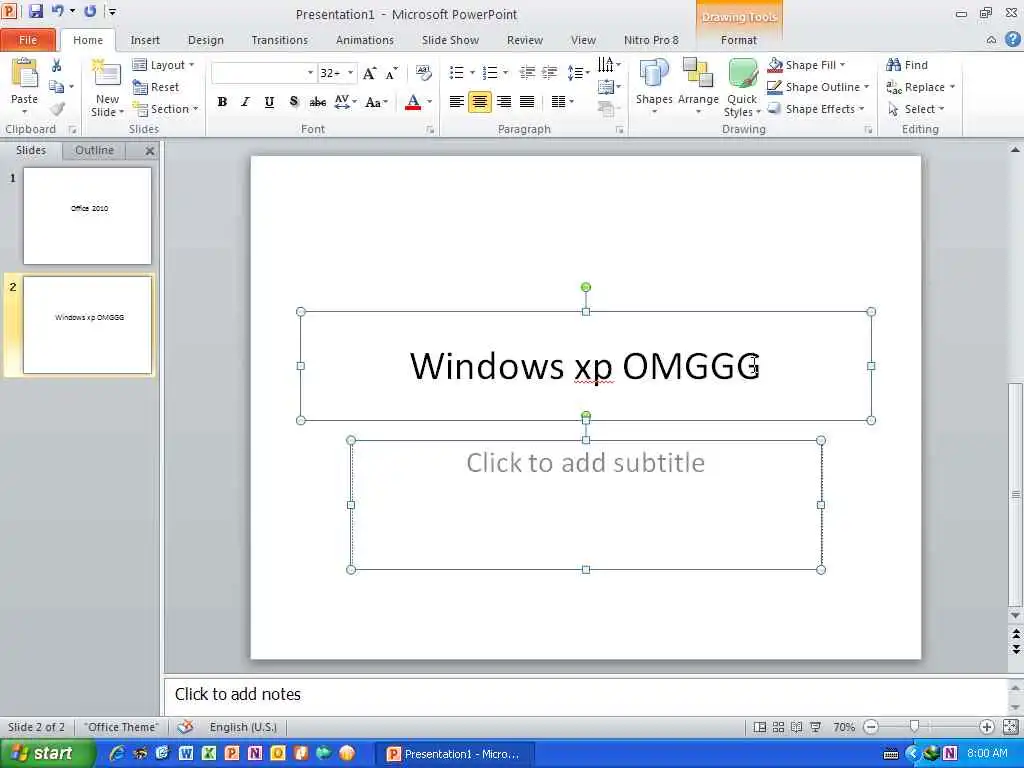The image size is (1024, 768).
Task: Click the Click to add subtitle placeholder
Action: point(586,504)
